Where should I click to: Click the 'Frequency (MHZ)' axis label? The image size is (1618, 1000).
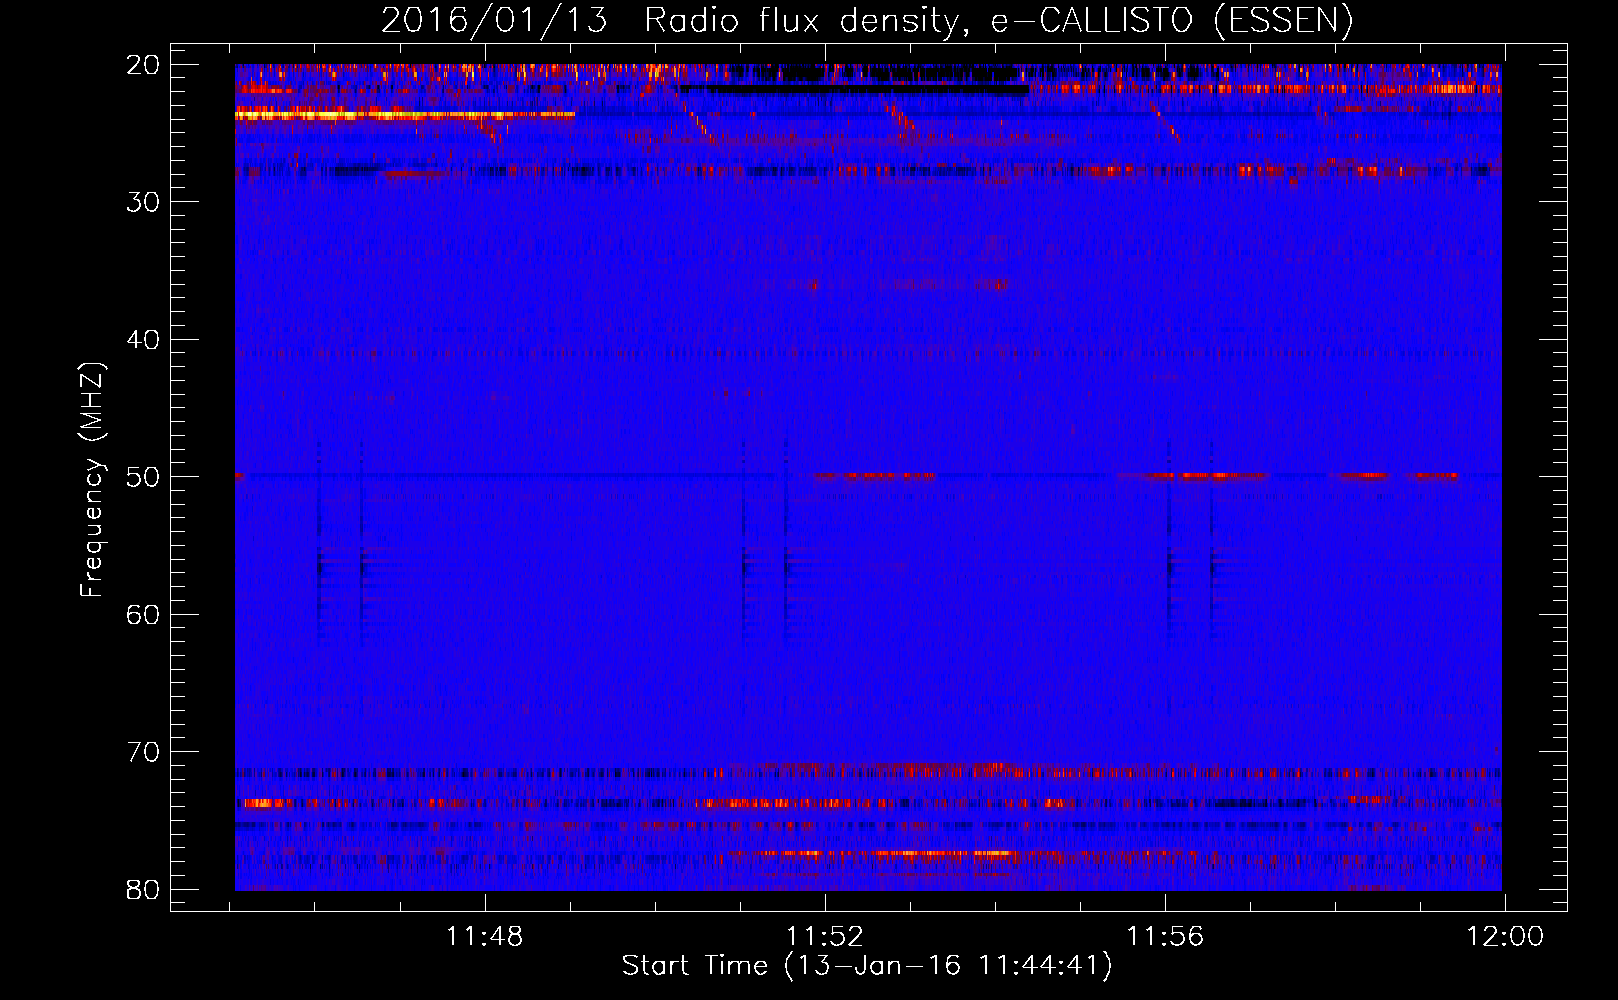point(91,480)
